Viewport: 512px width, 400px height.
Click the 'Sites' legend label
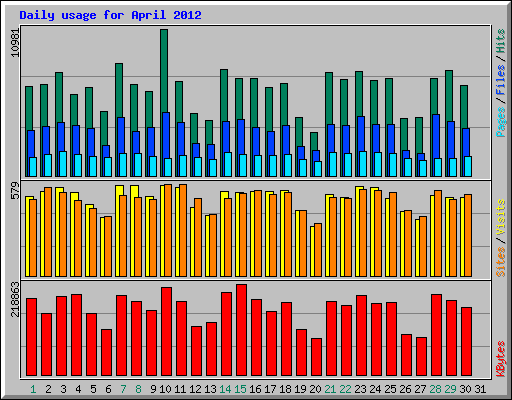click(500, 262)
